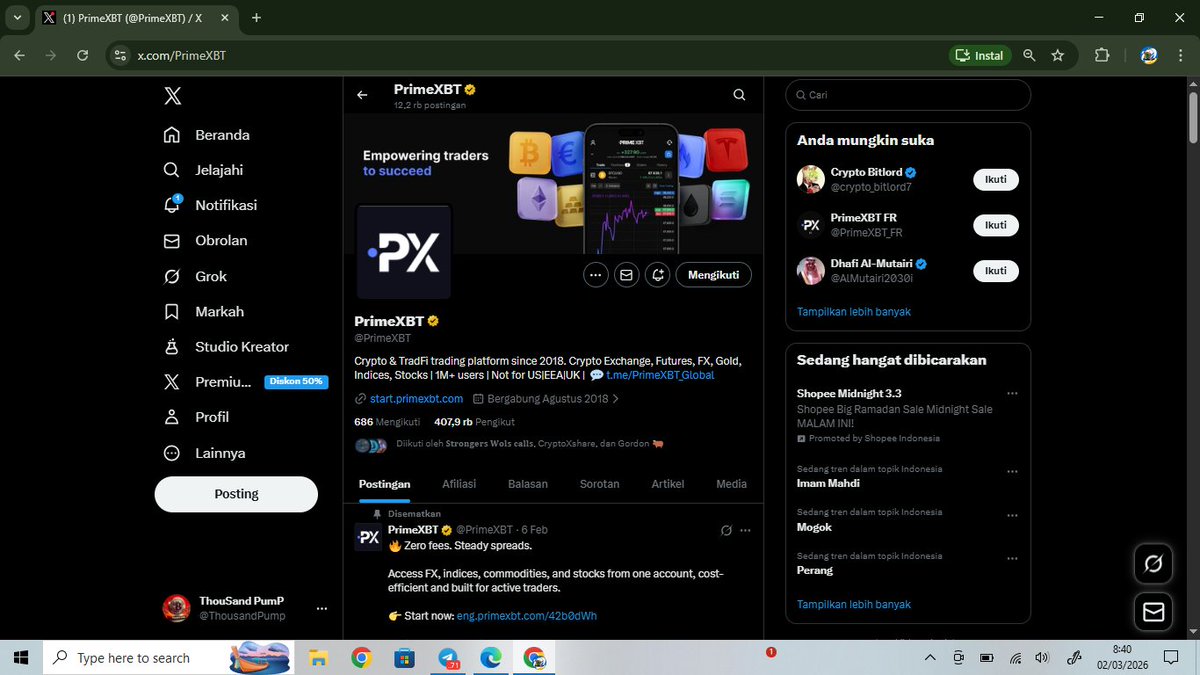The image size is (1200, 675).
Task: Reload the page in Chrome
Action: pyautogui.click(x=83, y=55)
